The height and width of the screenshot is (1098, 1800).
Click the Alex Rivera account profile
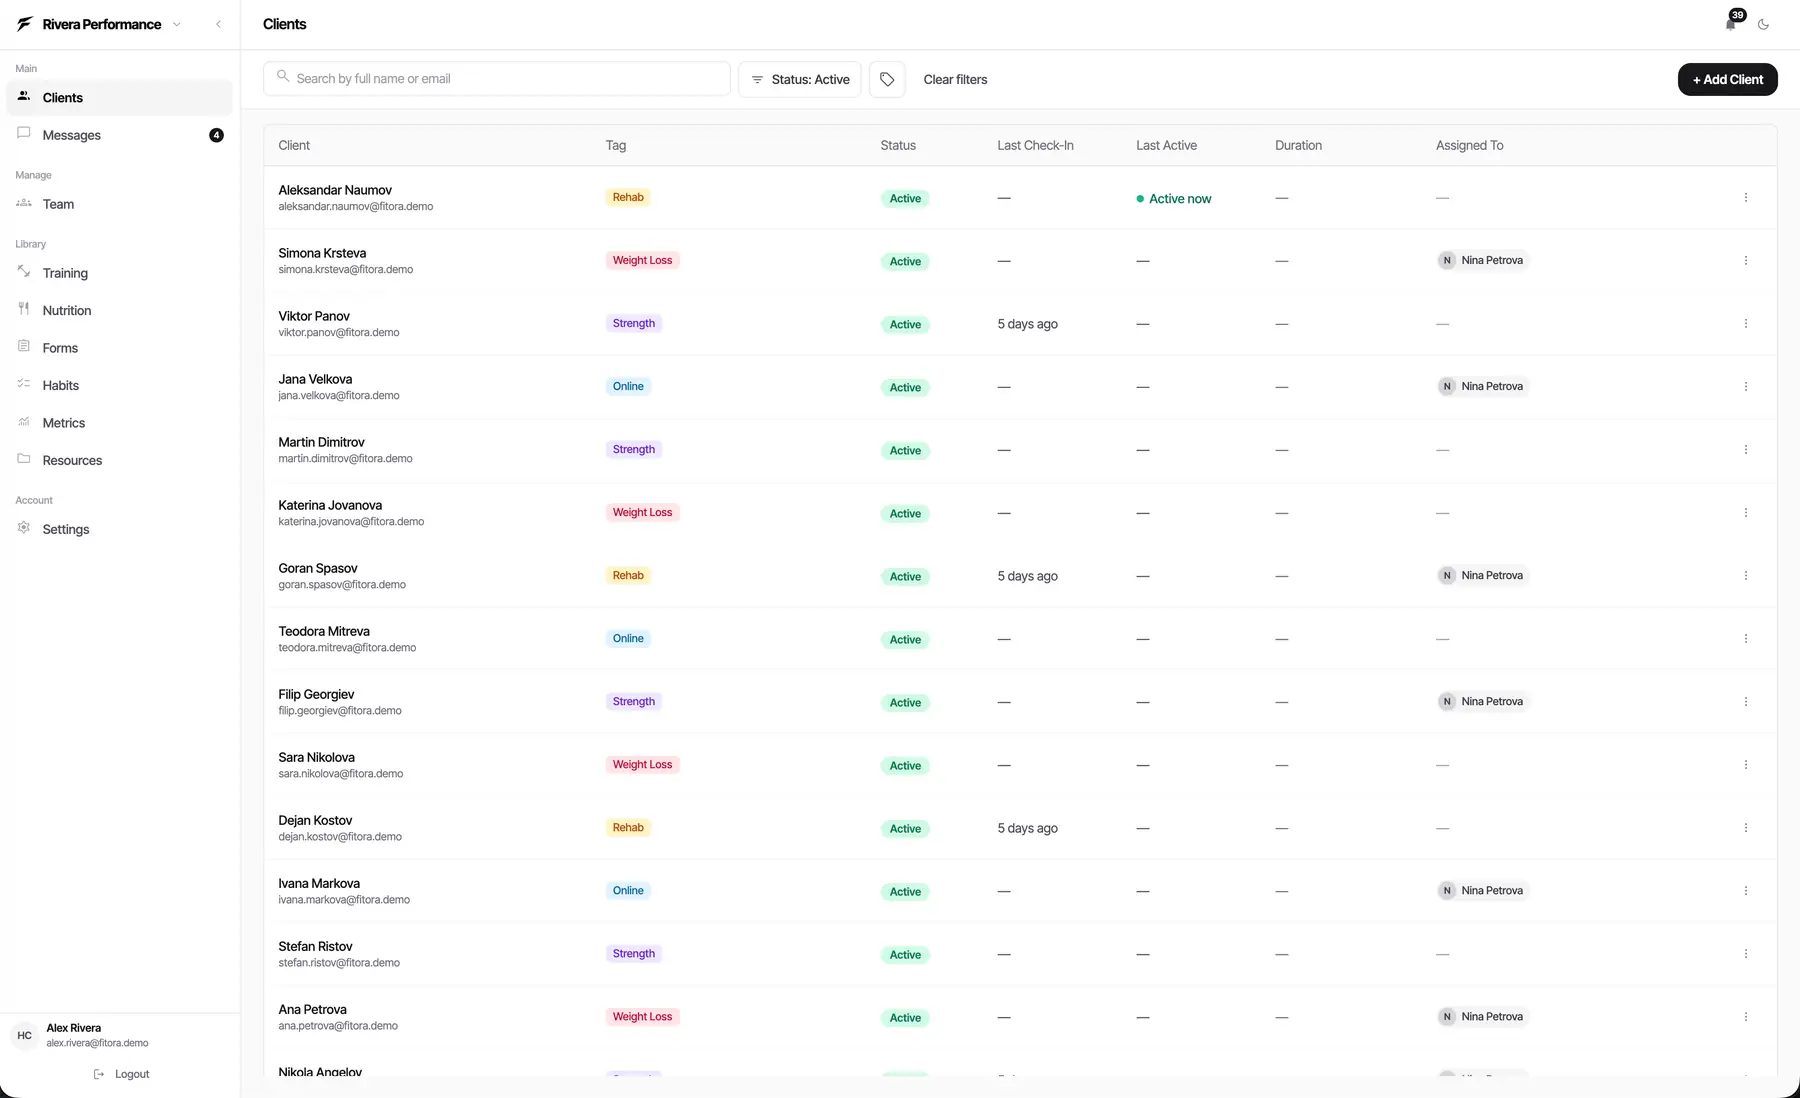[120, 1035]
